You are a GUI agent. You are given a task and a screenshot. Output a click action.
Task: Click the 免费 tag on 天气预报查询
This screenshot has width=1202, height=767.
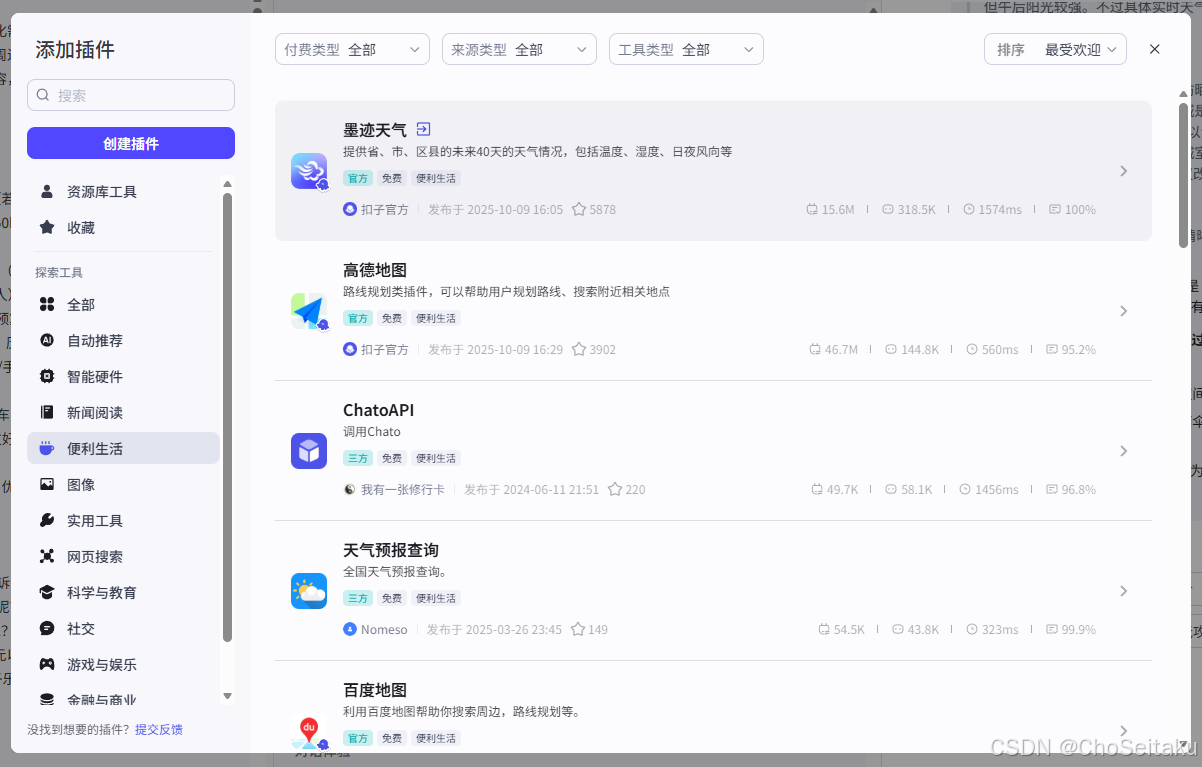[392, 598]
